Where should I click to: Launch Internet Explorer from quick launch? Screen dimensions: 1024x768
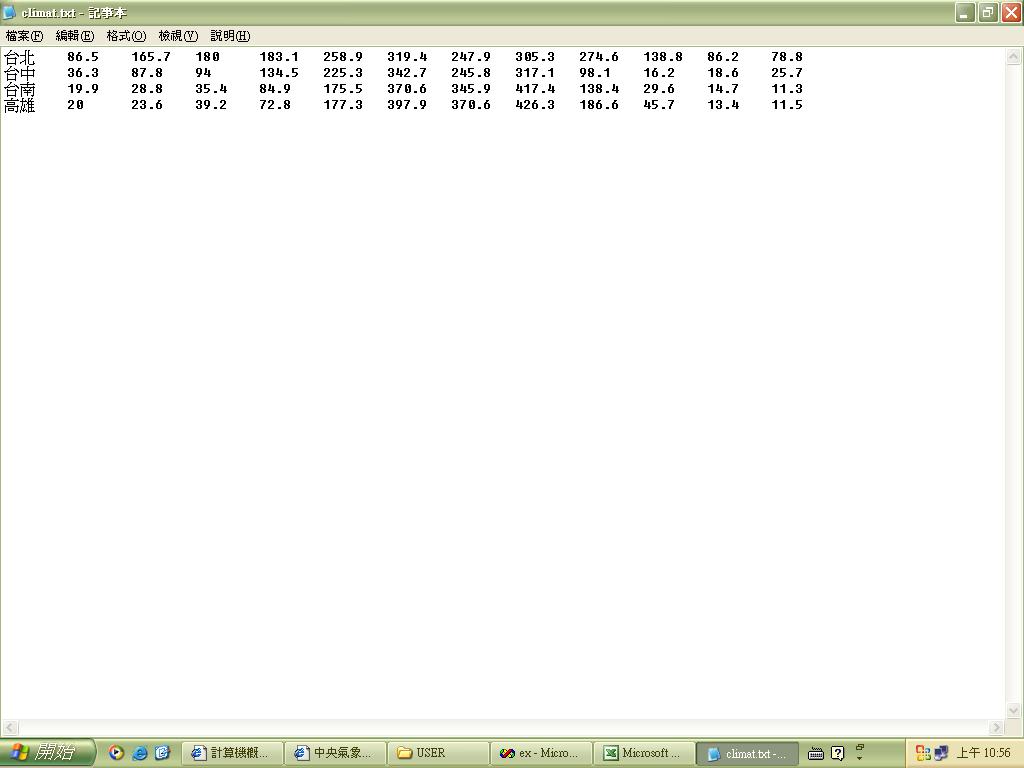pos(140,753)
